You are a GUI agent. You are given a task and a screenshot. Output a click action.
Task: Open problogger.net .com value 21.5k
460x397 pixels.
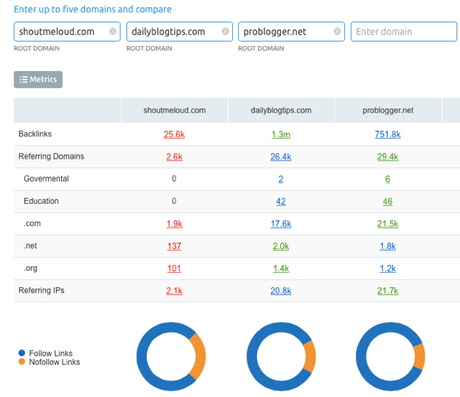pyautogui.click(x=388, y=224)
